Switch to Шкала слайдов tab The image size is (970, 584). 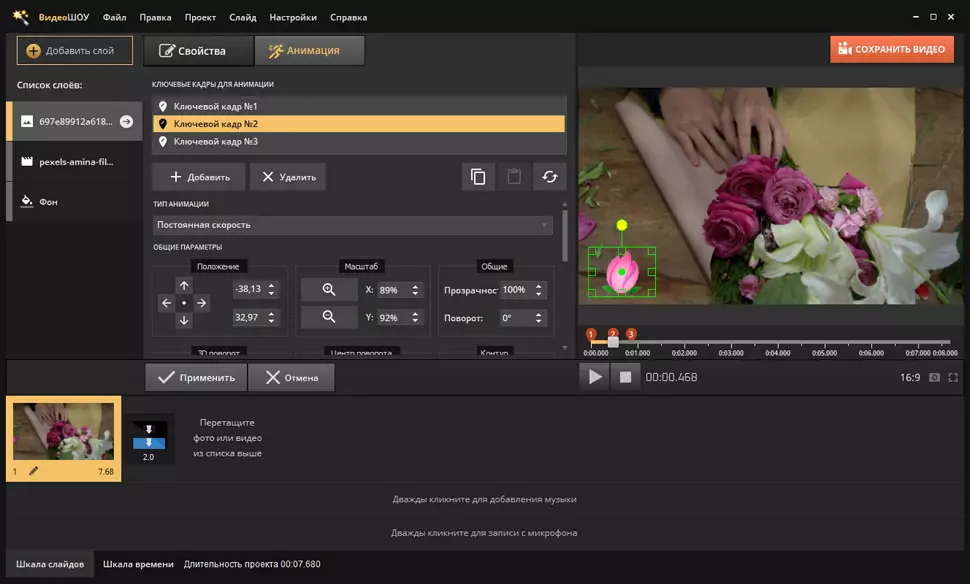[x=50, y=564]
